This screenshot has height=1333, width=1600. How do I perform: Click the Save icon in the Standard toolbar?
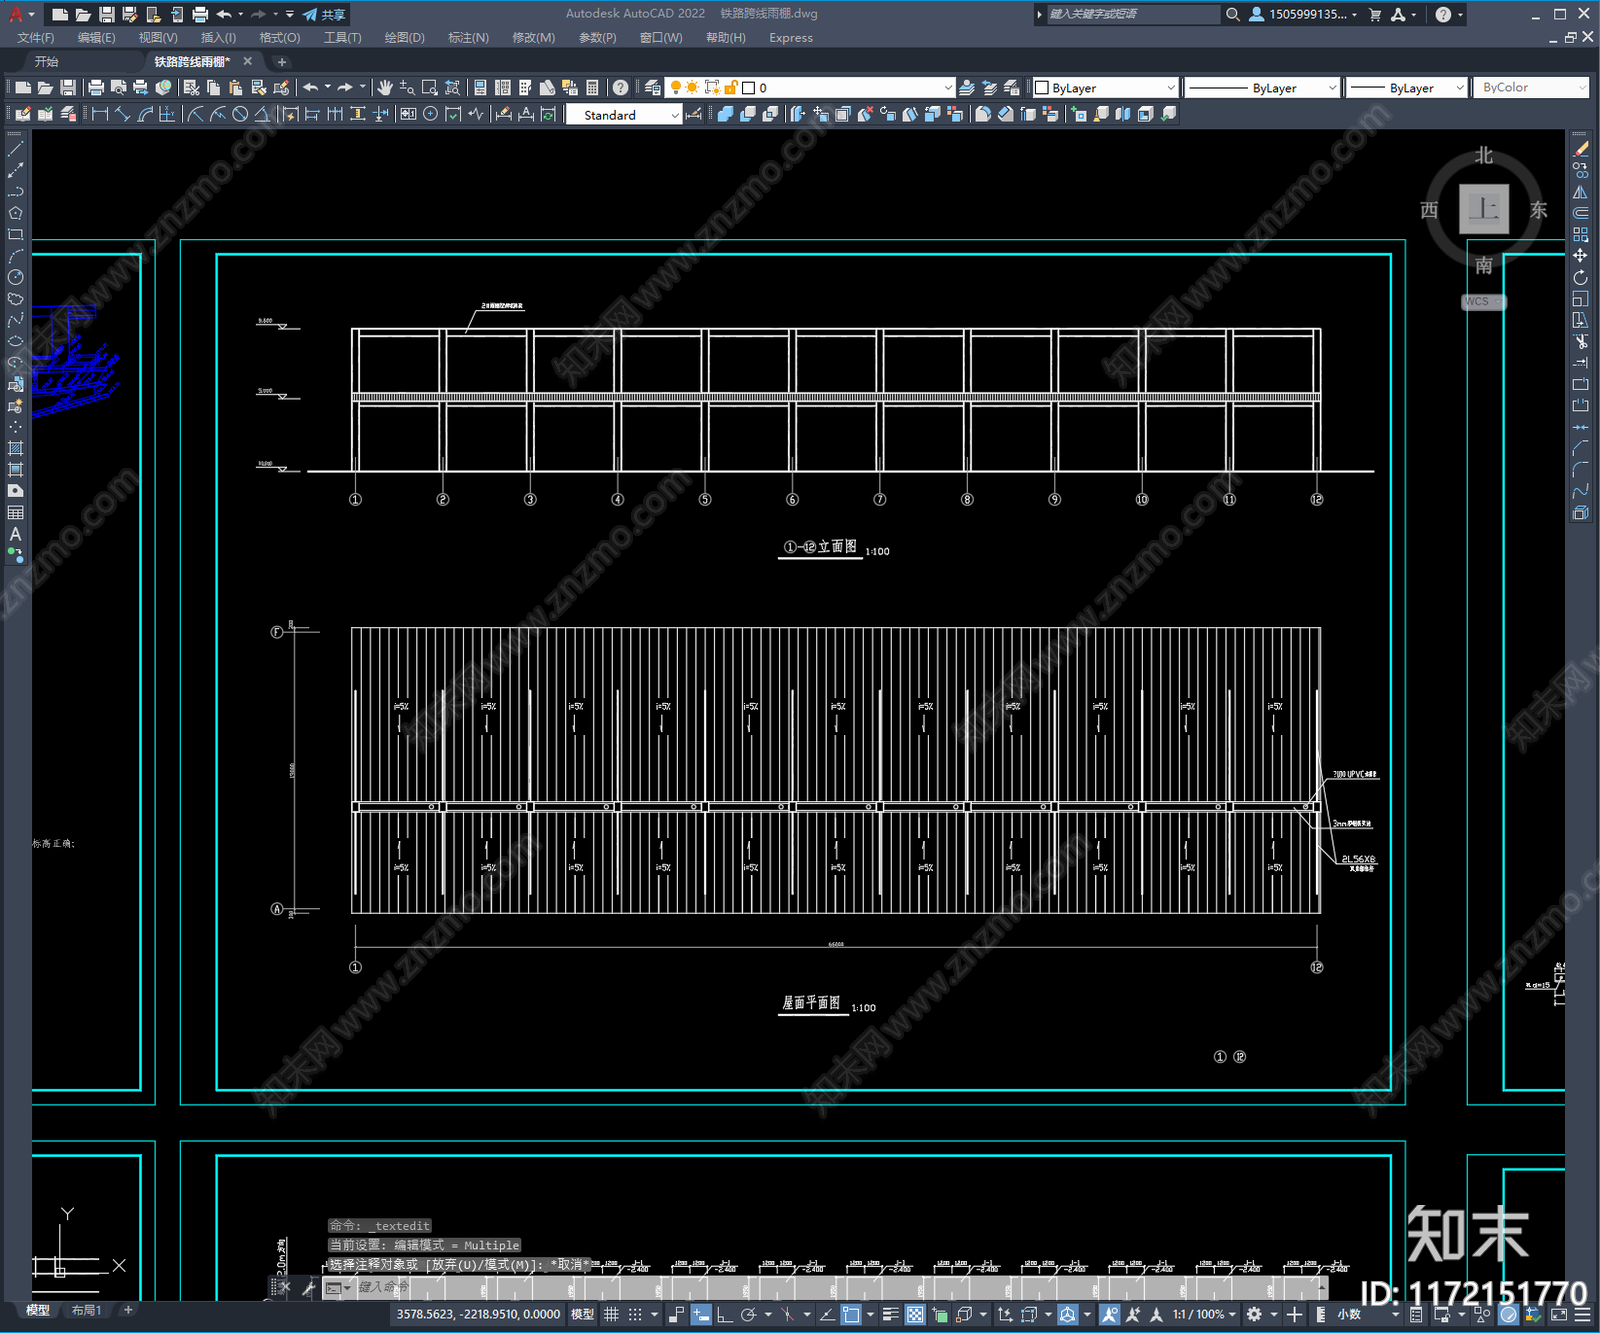[67, 88]
